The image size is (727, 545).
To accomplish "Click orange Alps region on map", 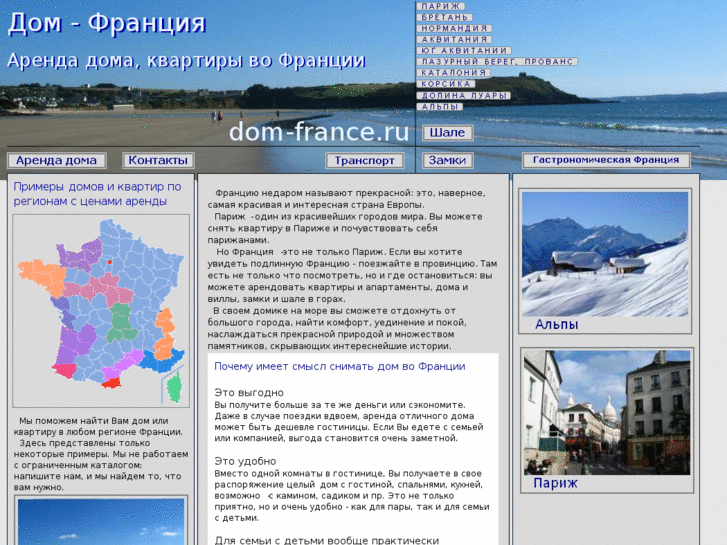I will pos(165,334).
